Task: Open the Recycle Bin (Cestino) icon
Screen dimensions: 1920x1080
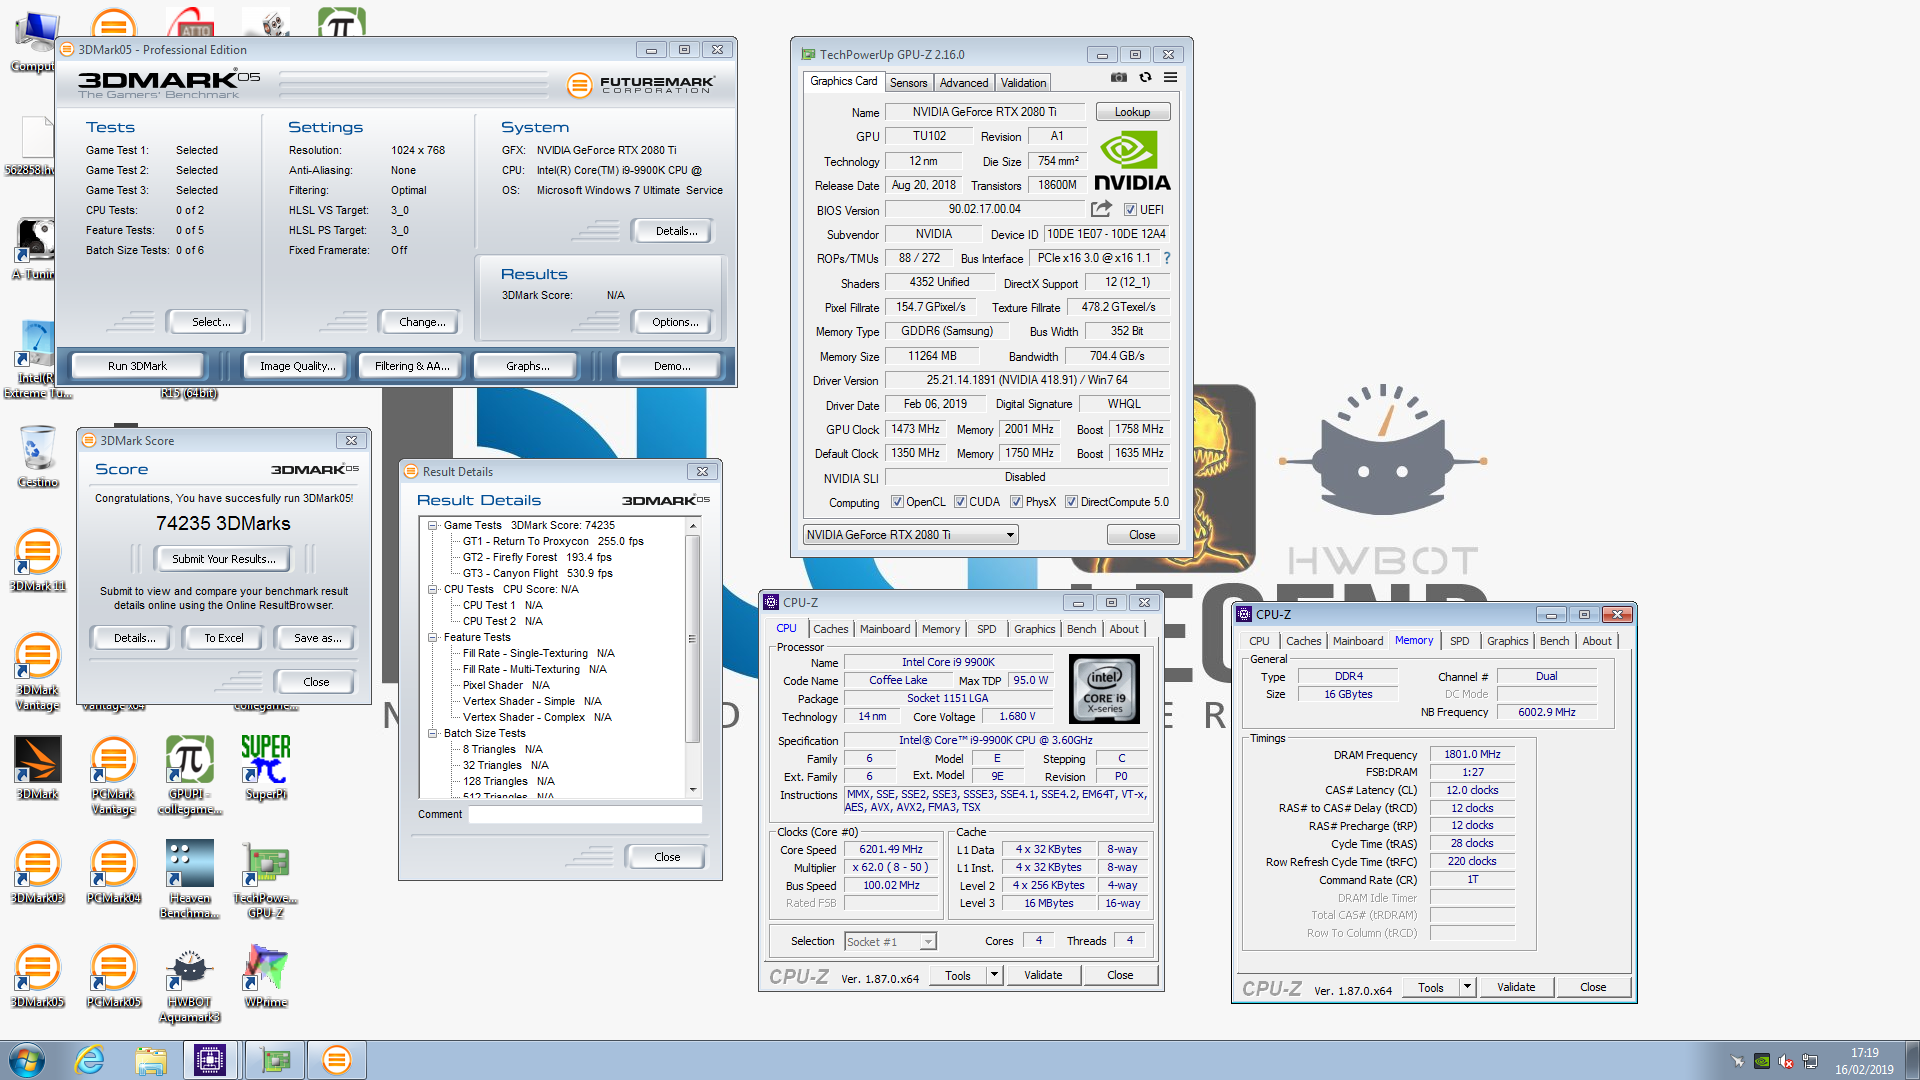Action: [38, 456]
